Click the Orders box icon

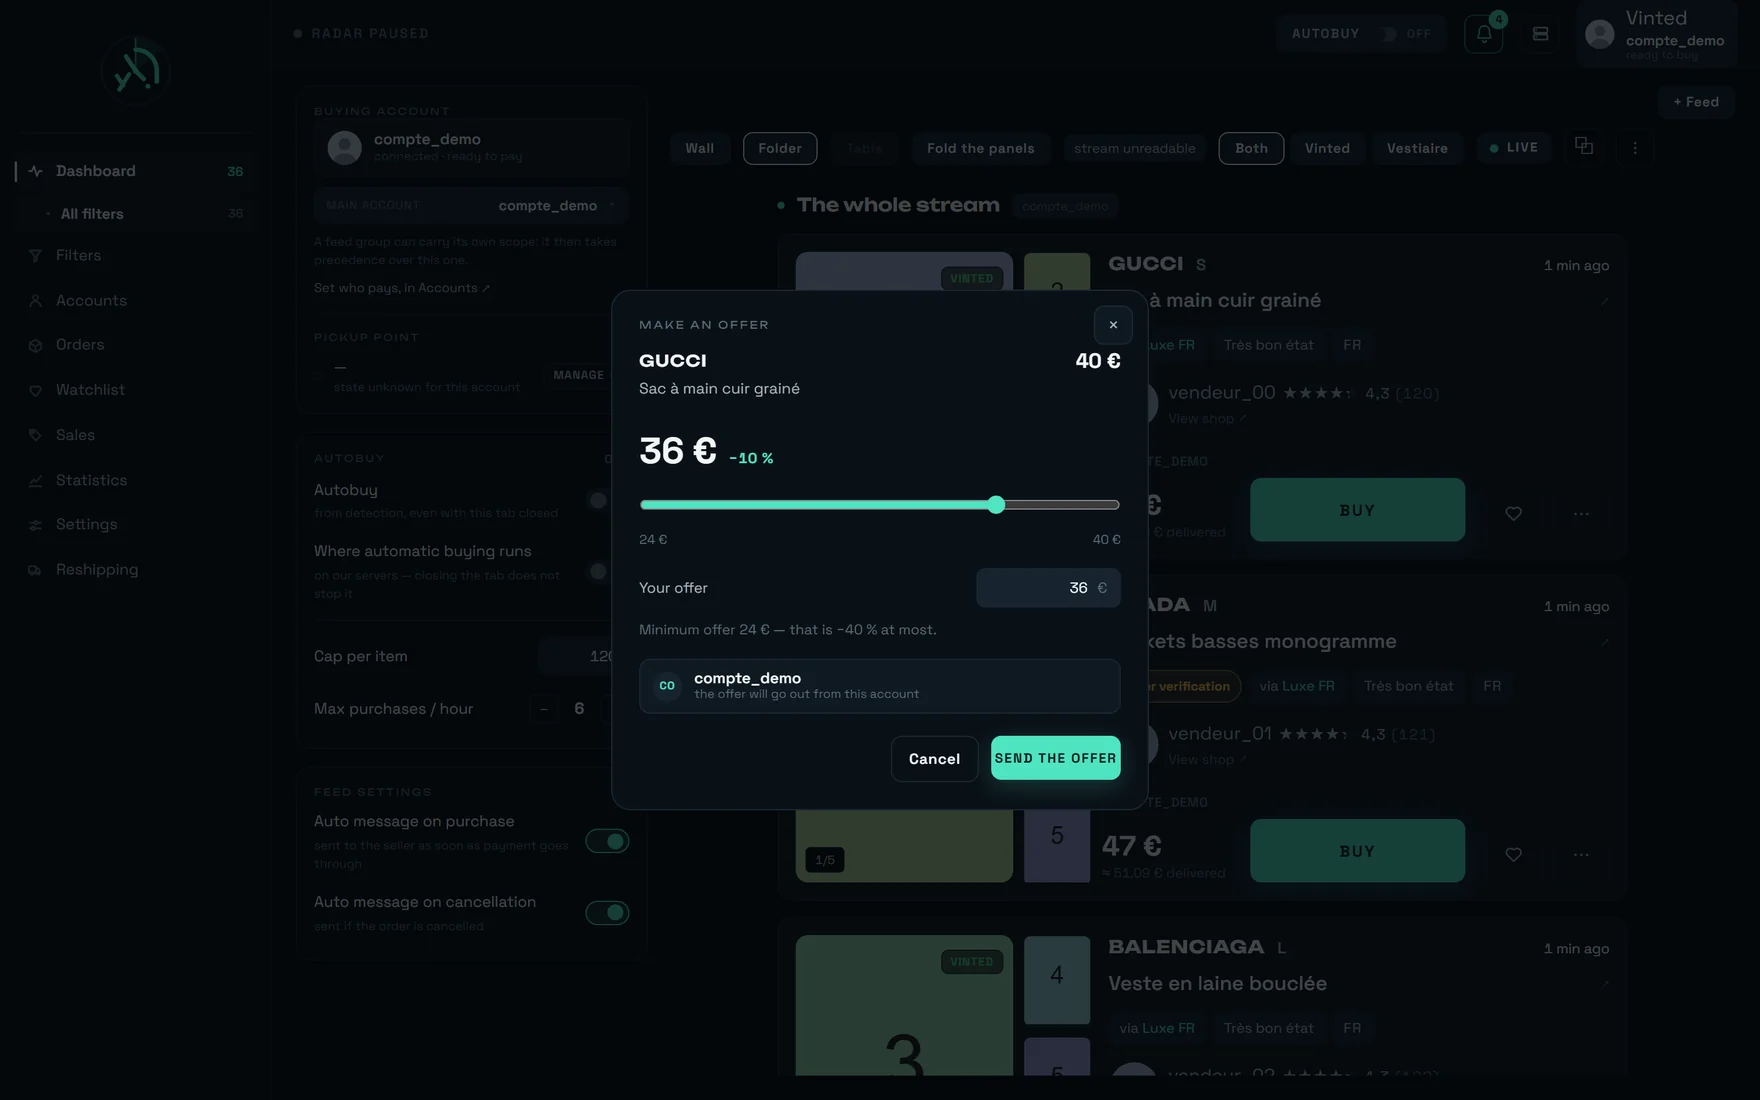click(x=35, y=346)
